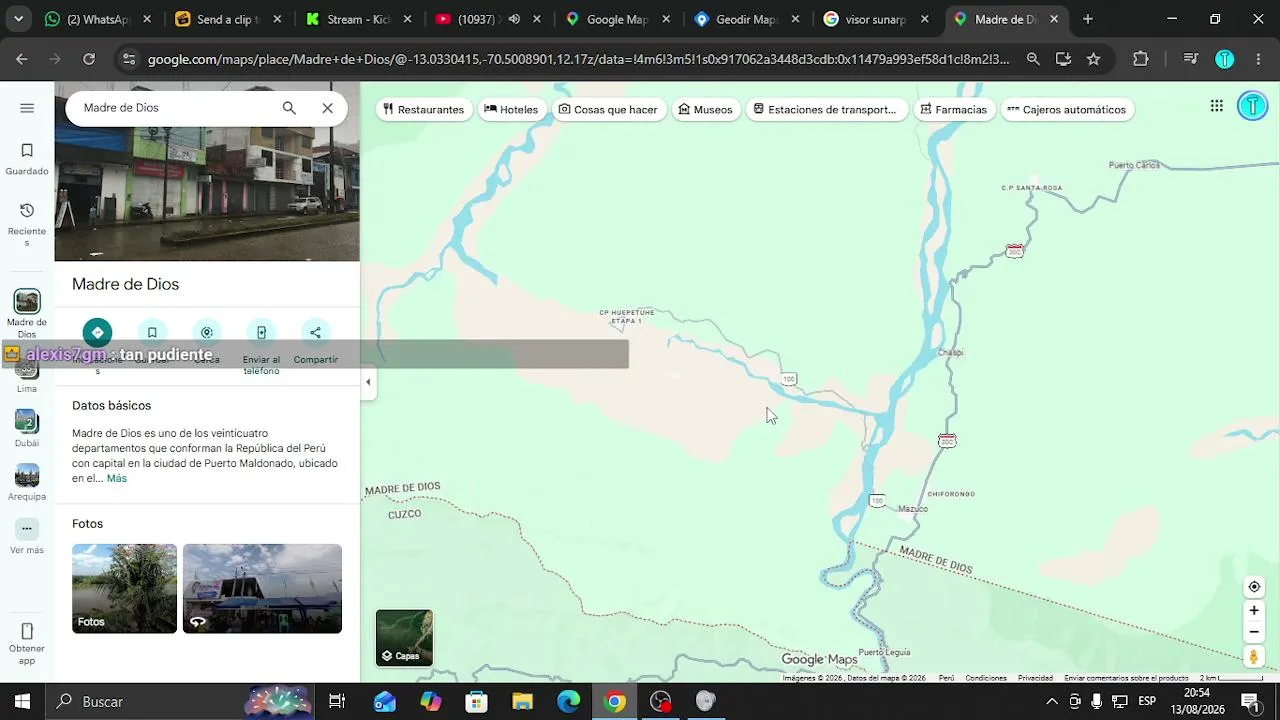Viewport: 1280px width, 720px height.
Task: Filter map by Restaurantes
Action: [x=423, y=109]
